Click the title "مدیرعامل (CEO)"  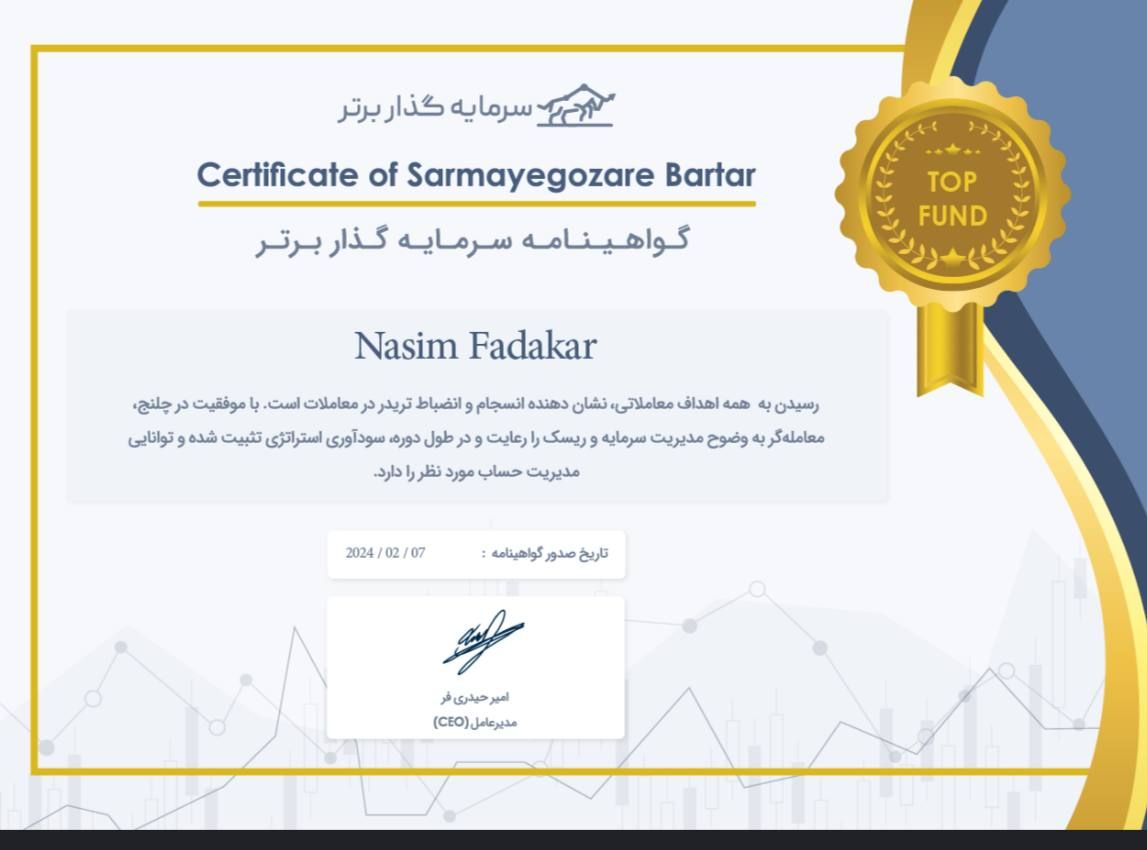pos(475,723)
